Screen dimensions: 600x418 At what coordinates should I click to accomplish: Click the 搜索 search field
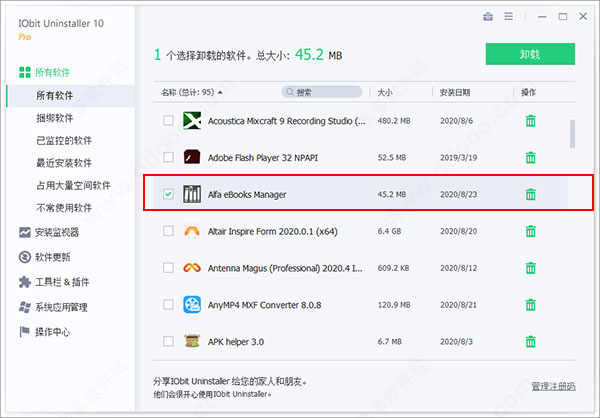322,92
